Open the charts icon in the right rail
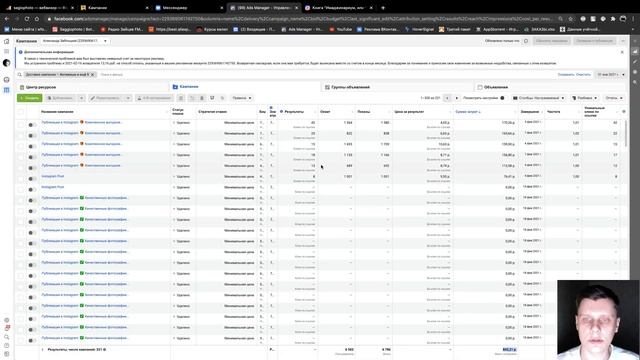The width and height of the screenshot is (640, 360). 635,51
